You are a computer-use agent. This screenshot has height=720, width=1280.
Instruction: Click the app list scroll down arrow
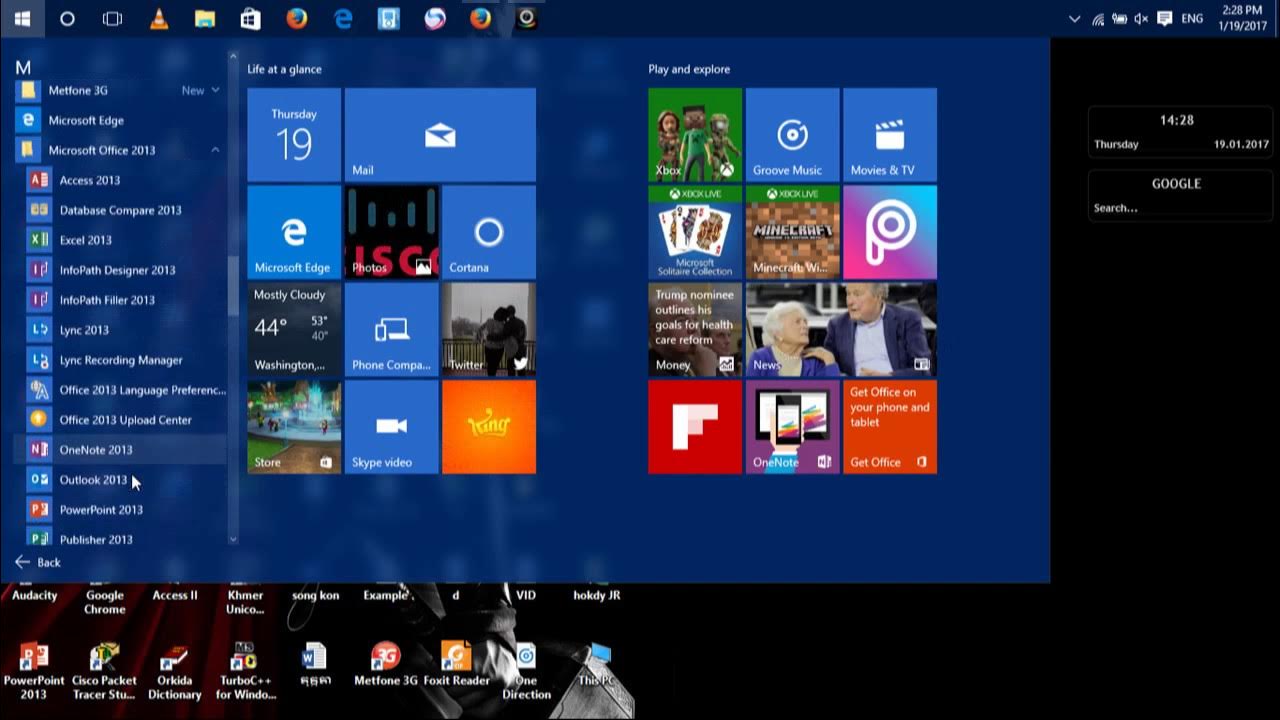[233, 539]
